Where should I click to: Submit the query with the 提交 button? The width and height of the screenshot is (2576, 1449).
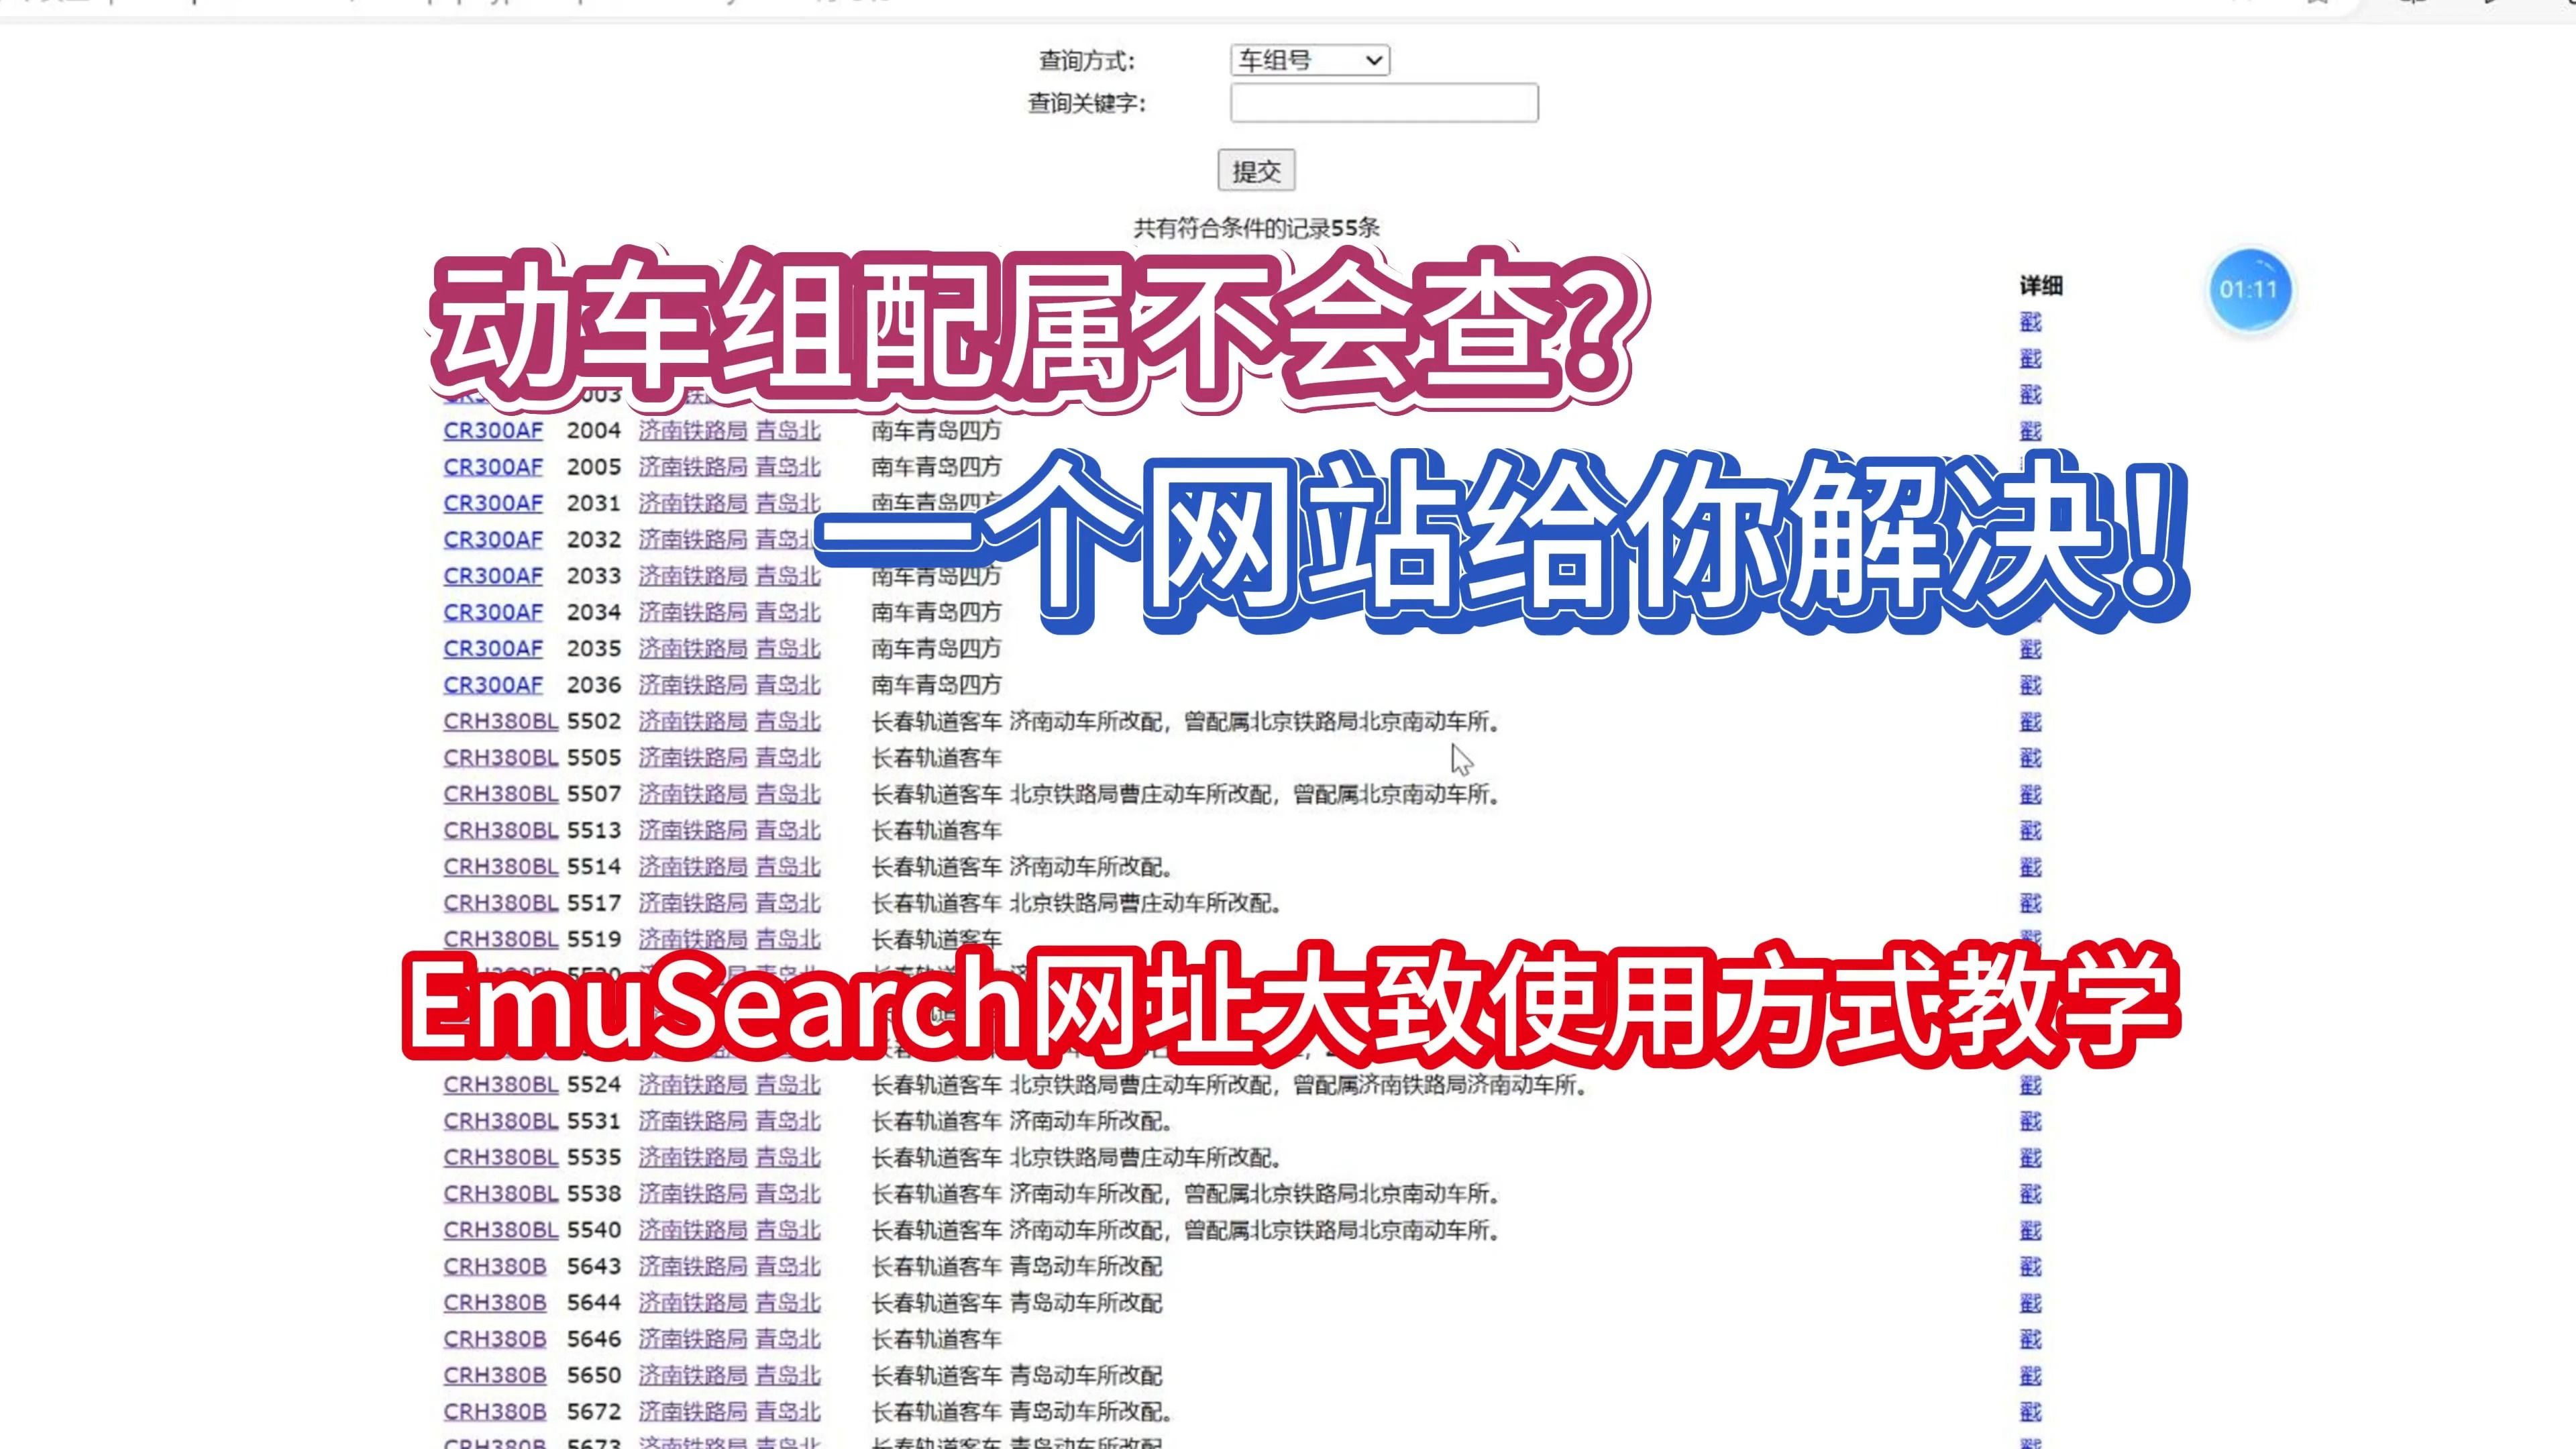point(1256,171)
